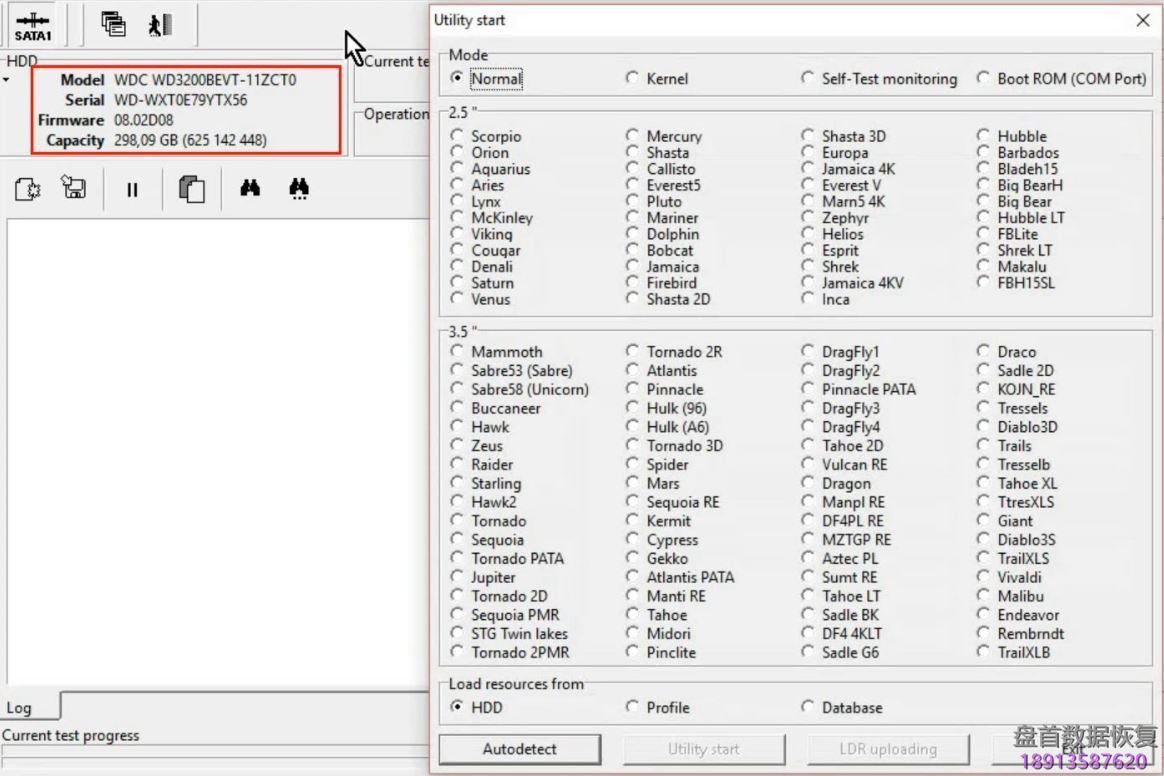1164x776 pixels.
Task: Select the SATA1 port icon
Action: pos(31,24)
